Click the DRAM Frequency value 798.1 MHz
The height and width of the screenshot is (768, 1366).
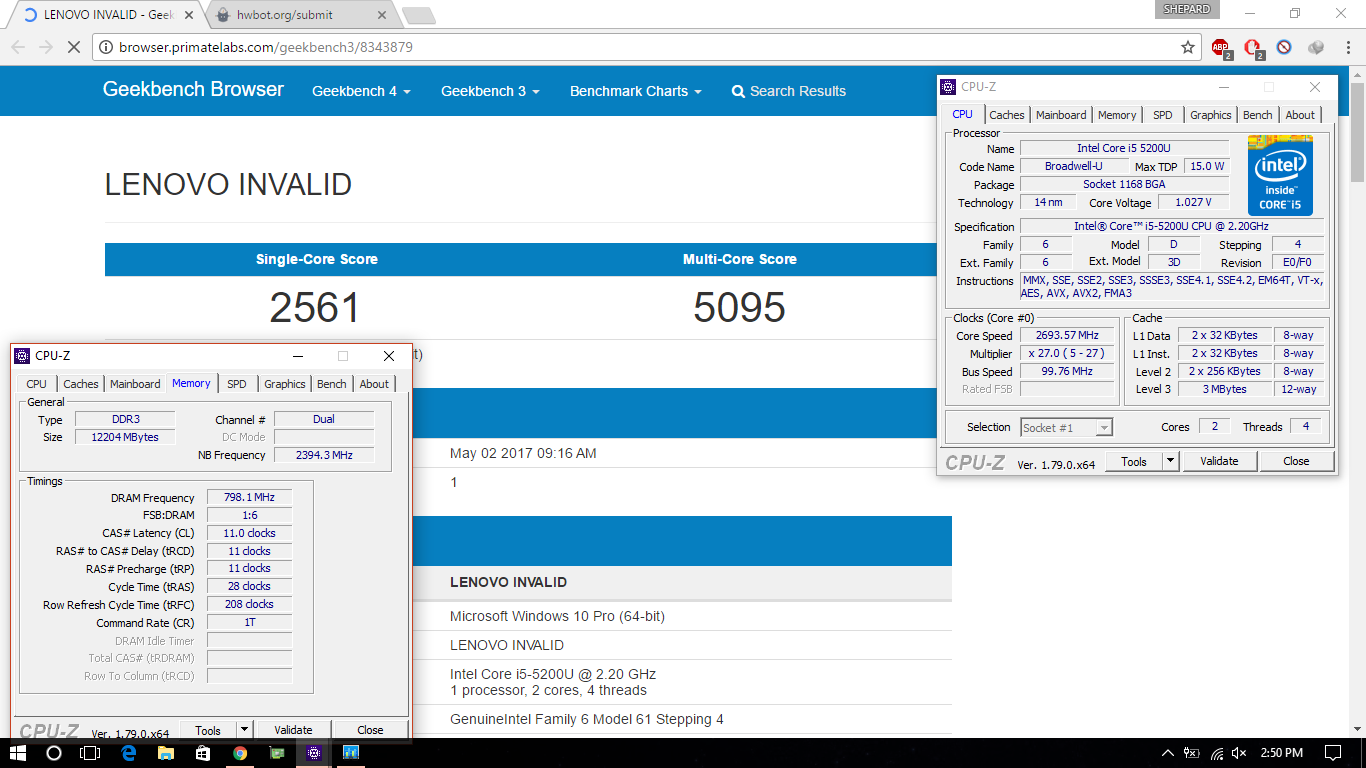point(250,497)
